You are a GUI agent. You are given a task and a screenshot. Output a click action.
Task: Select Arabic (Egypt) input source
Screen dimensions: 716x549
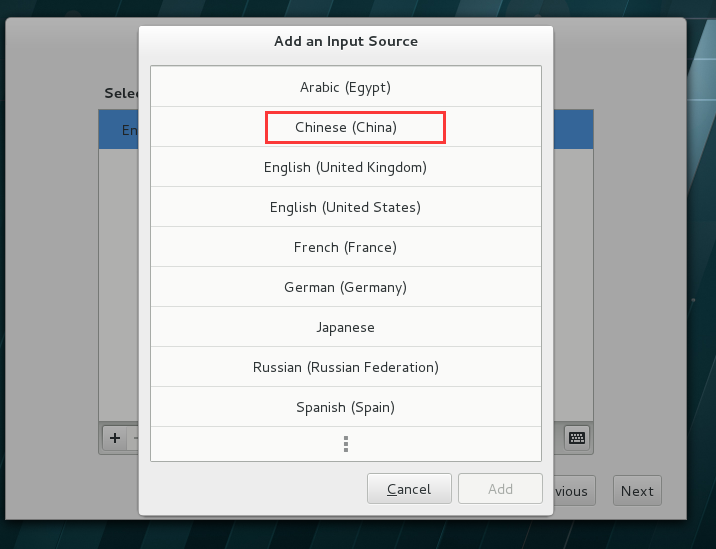[x=346, y=87]
